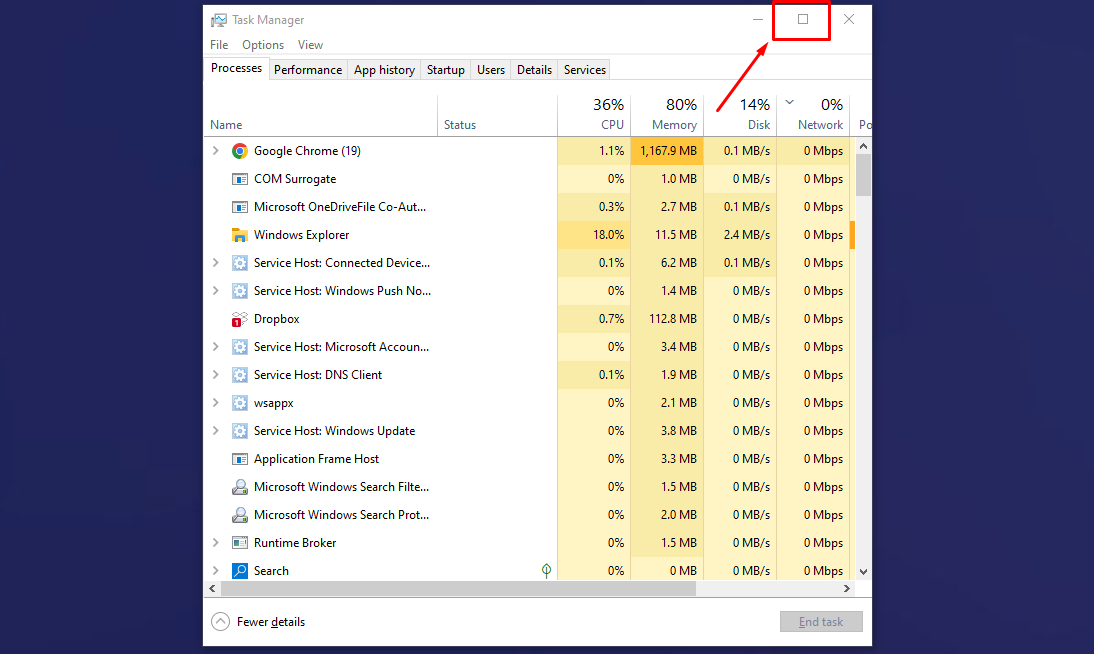Close the Task Manager window
The height and width of the screenshot is (654, 1094).
[x=848, y=20]
